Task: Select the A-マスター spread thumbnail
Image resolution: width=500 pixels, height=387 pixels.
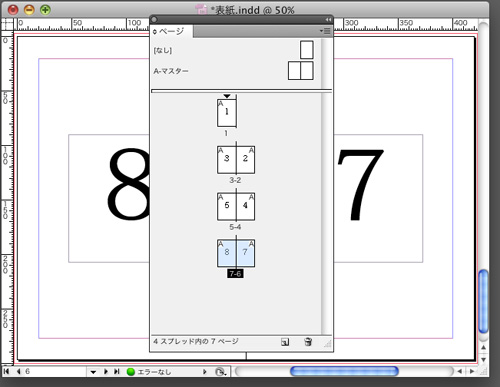Action: [x=301, y=70]
